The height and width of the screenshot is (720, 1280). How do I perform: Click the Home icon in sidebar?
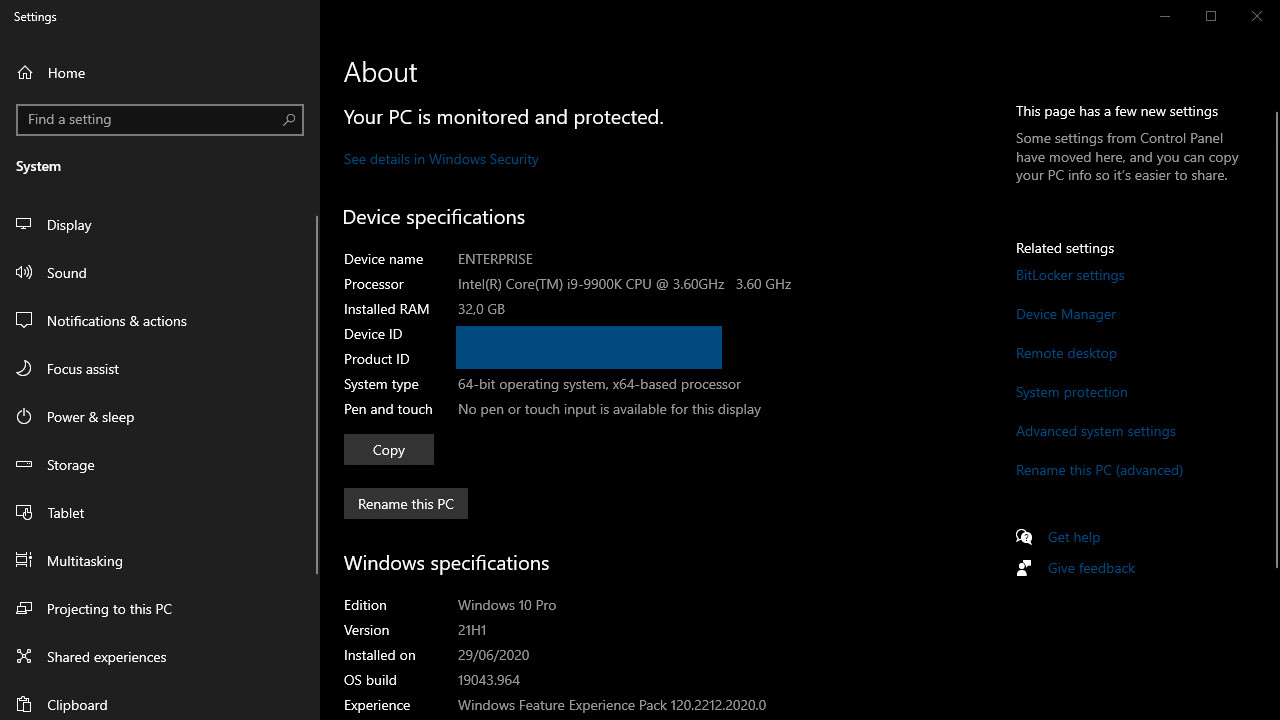coord(25,73)
